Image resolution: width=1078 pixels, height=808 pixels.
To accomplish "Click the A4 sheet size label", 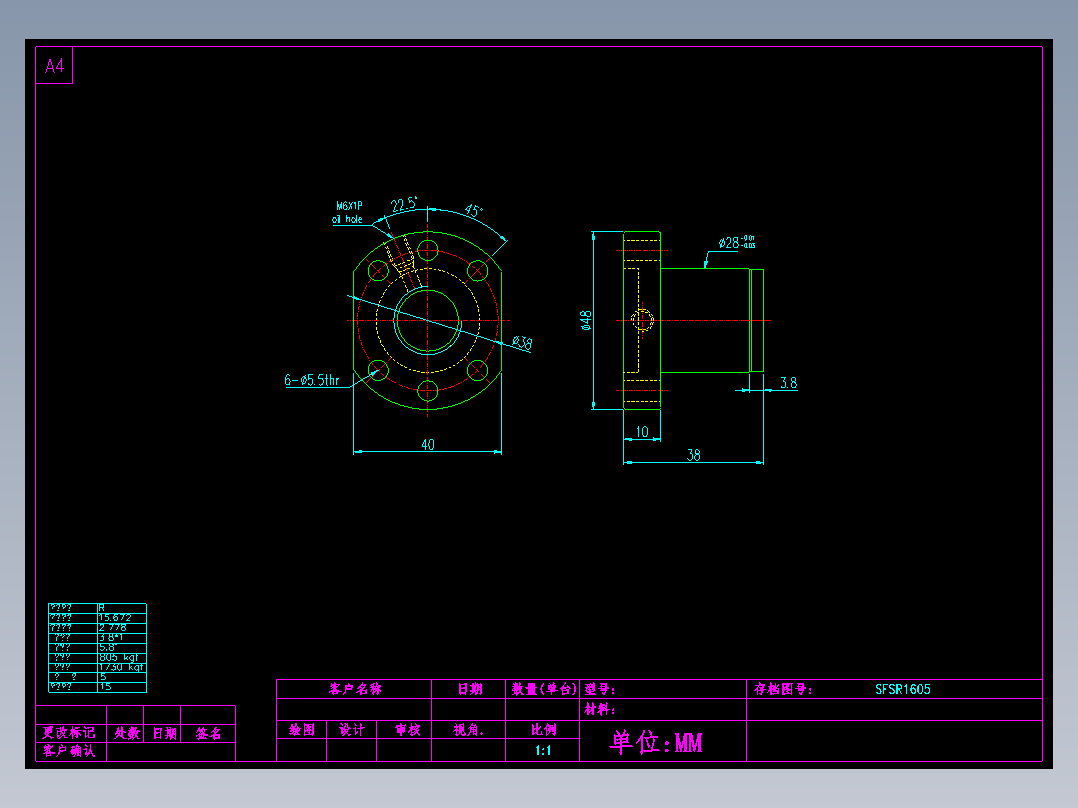I will tap(54, 66).
